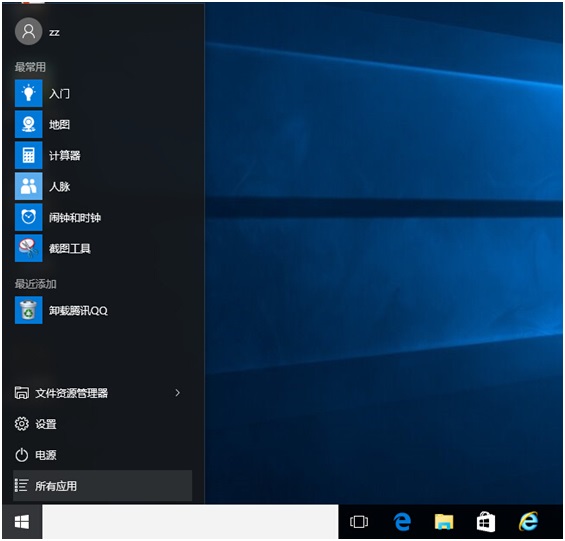Screen dimensions: 565x541
Task: Select the 卸载腾讯QQ recycle bin icon
Action: pyautogui.click(x=28, y=310)
